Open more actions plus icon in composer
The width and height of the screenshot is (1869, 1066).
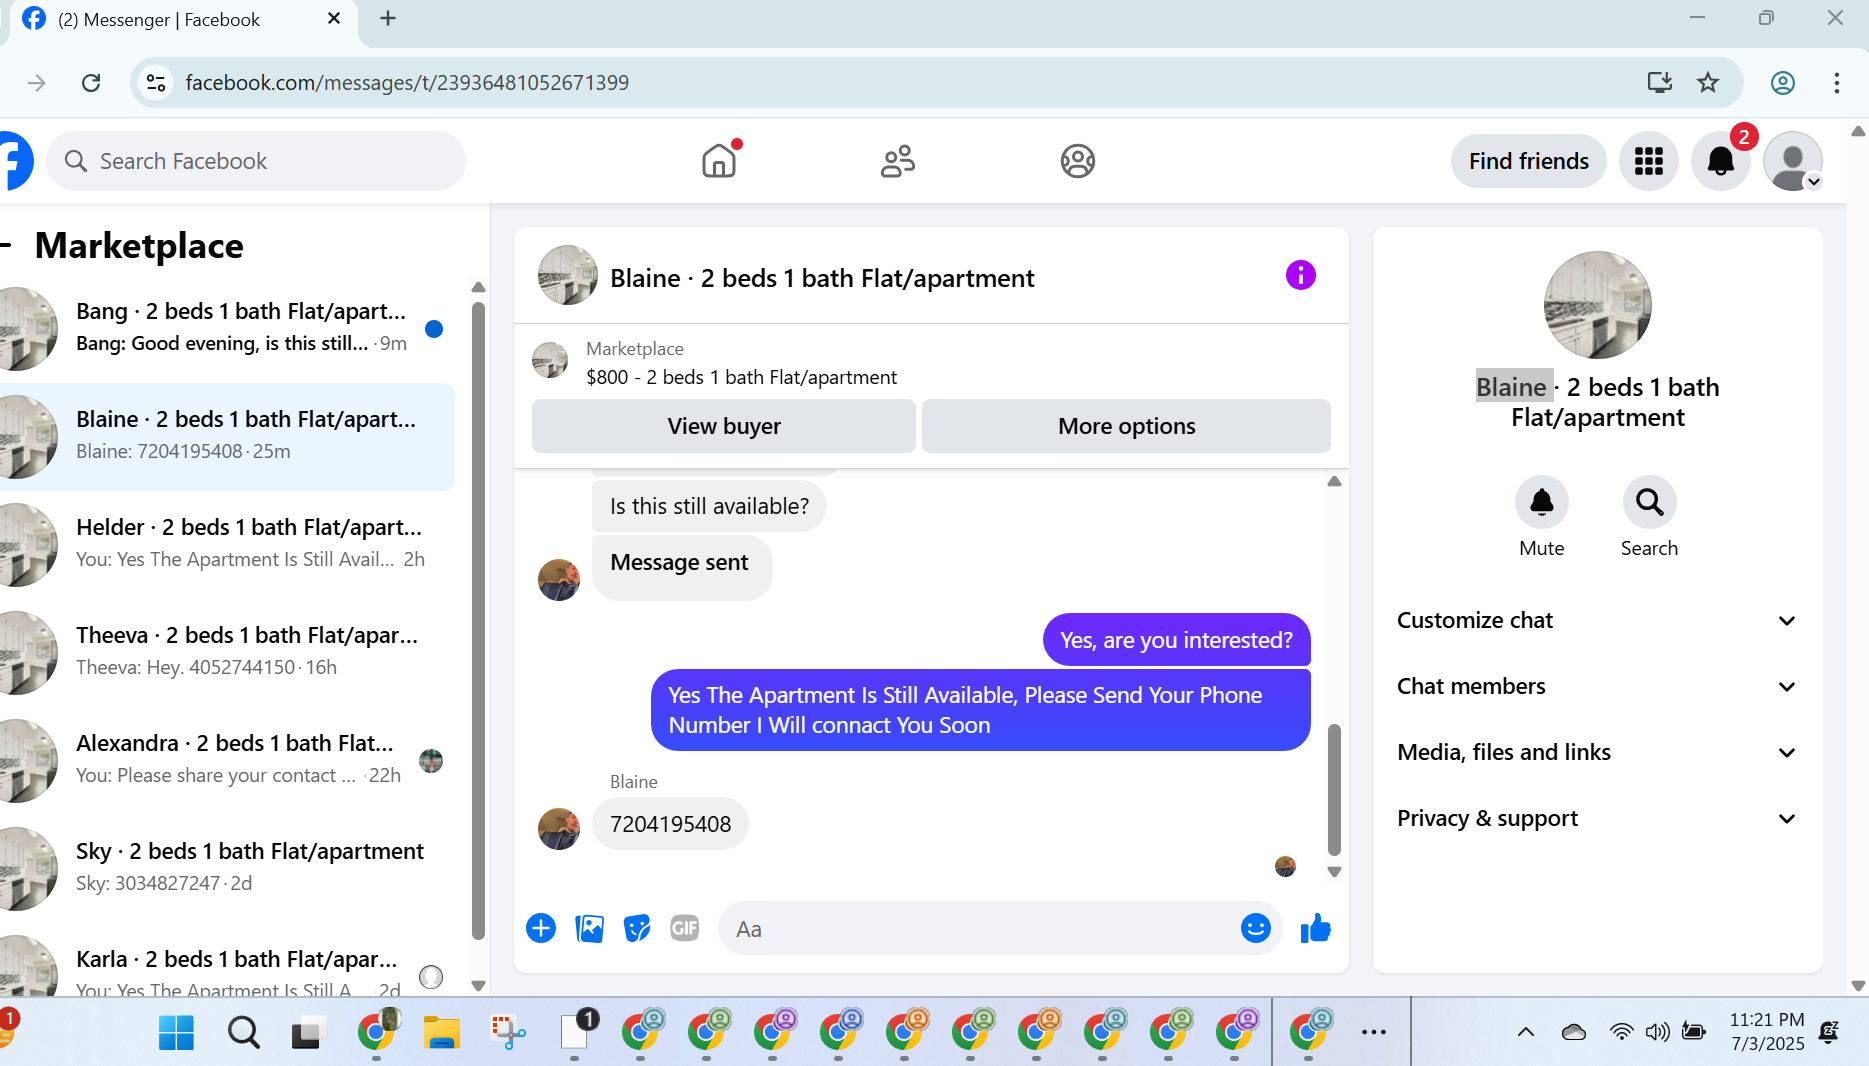click(541, 928)
